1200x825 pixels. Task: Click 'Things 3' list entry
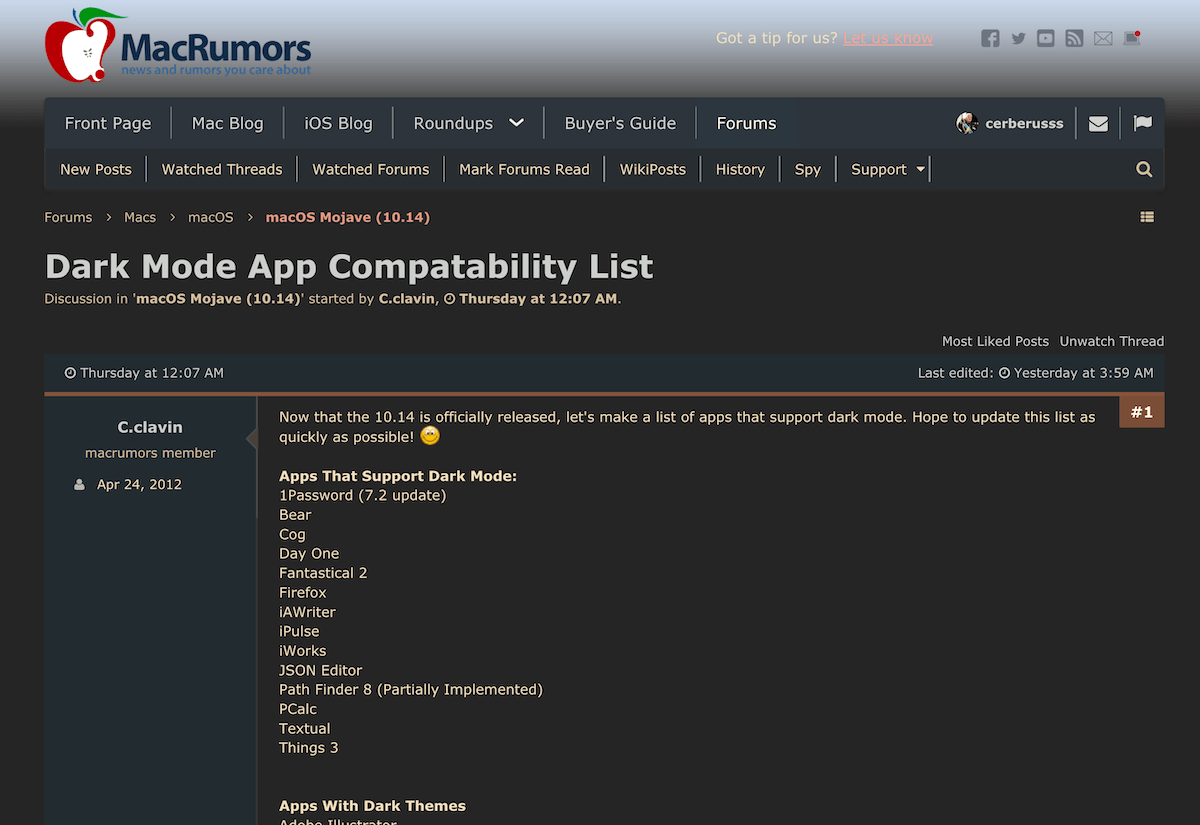[309, 747]
